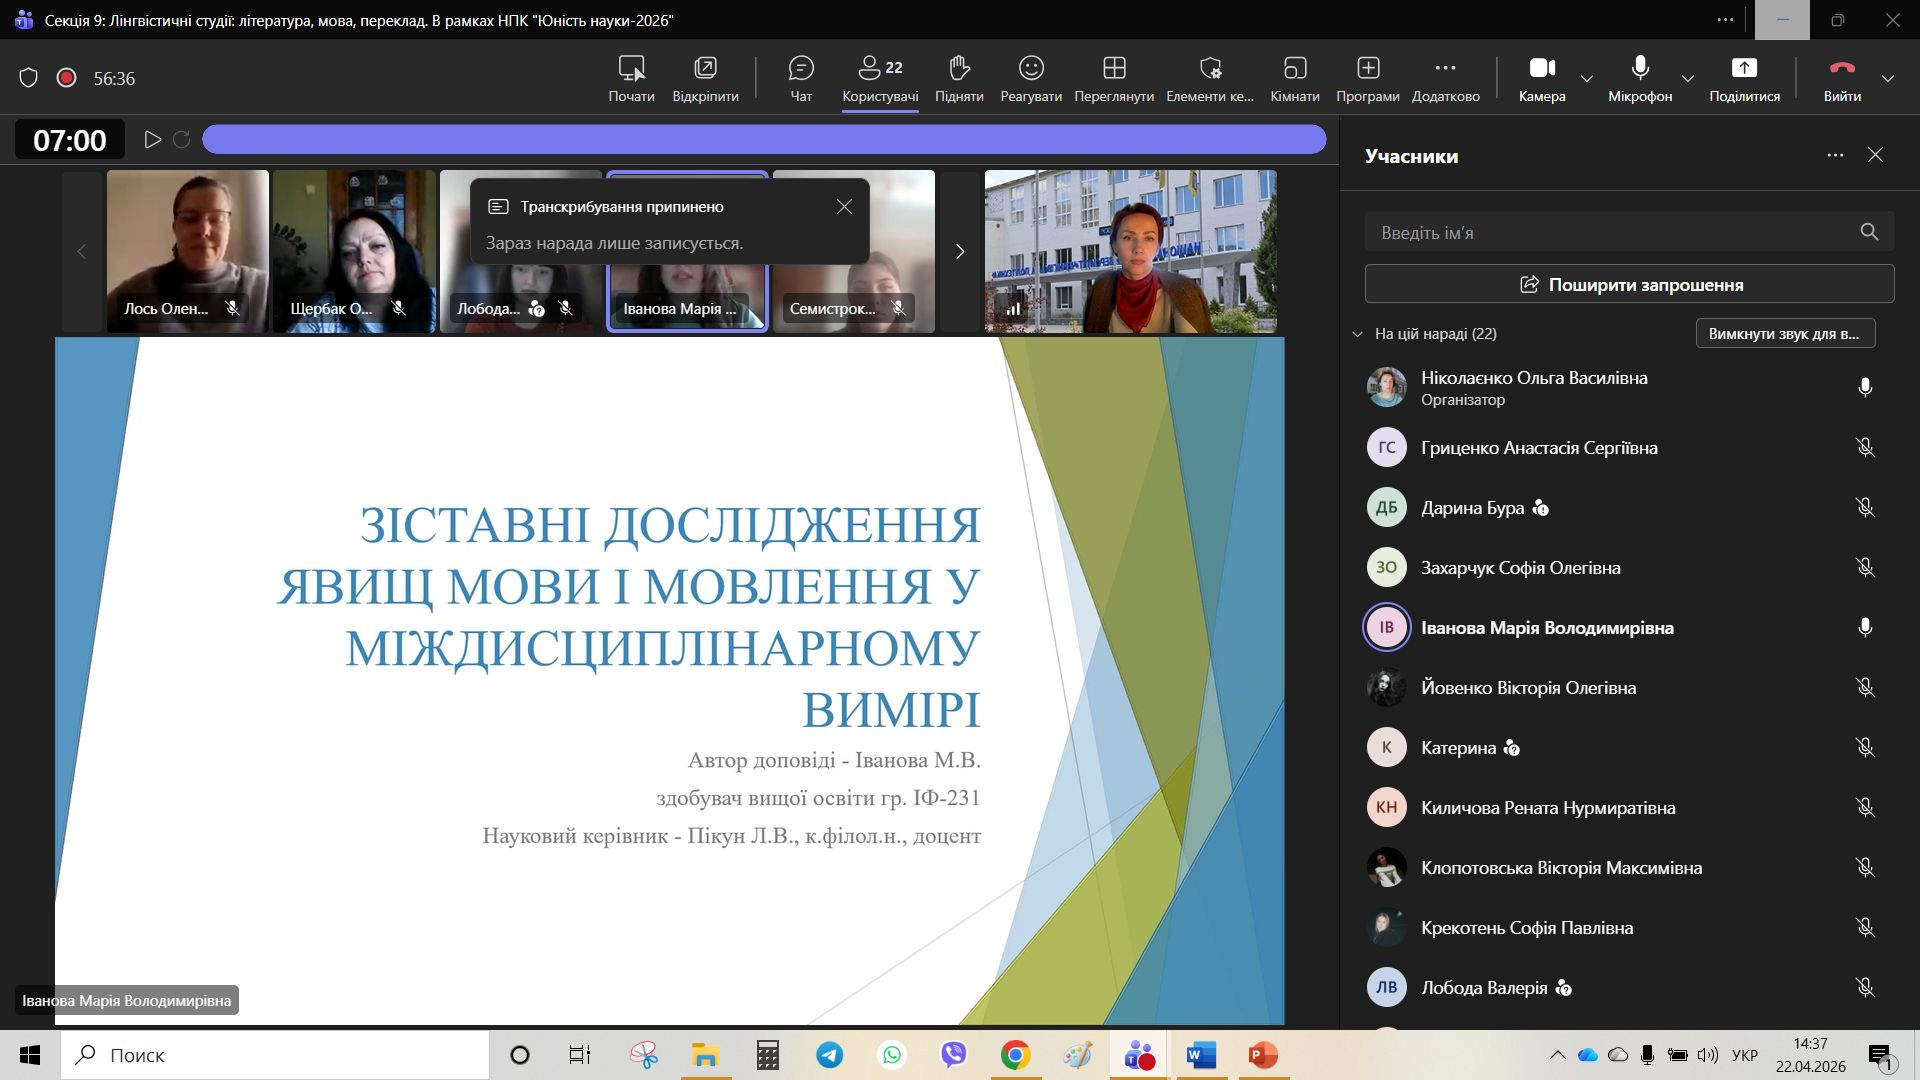Viewport: 1920px width, 1080px height.
Task: Raise hand with Підняти button
Action: click(958, 78)
